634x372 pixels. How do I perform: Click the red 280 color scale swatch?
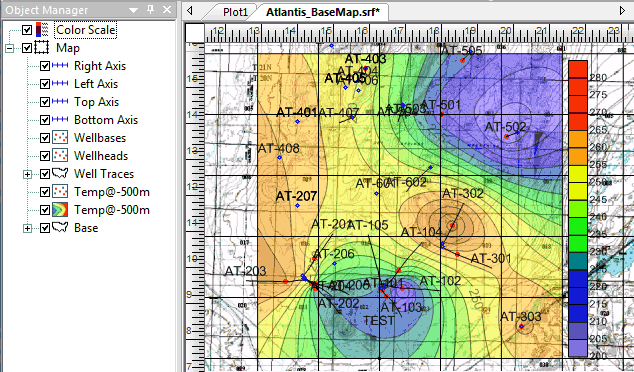pos(578,69)
